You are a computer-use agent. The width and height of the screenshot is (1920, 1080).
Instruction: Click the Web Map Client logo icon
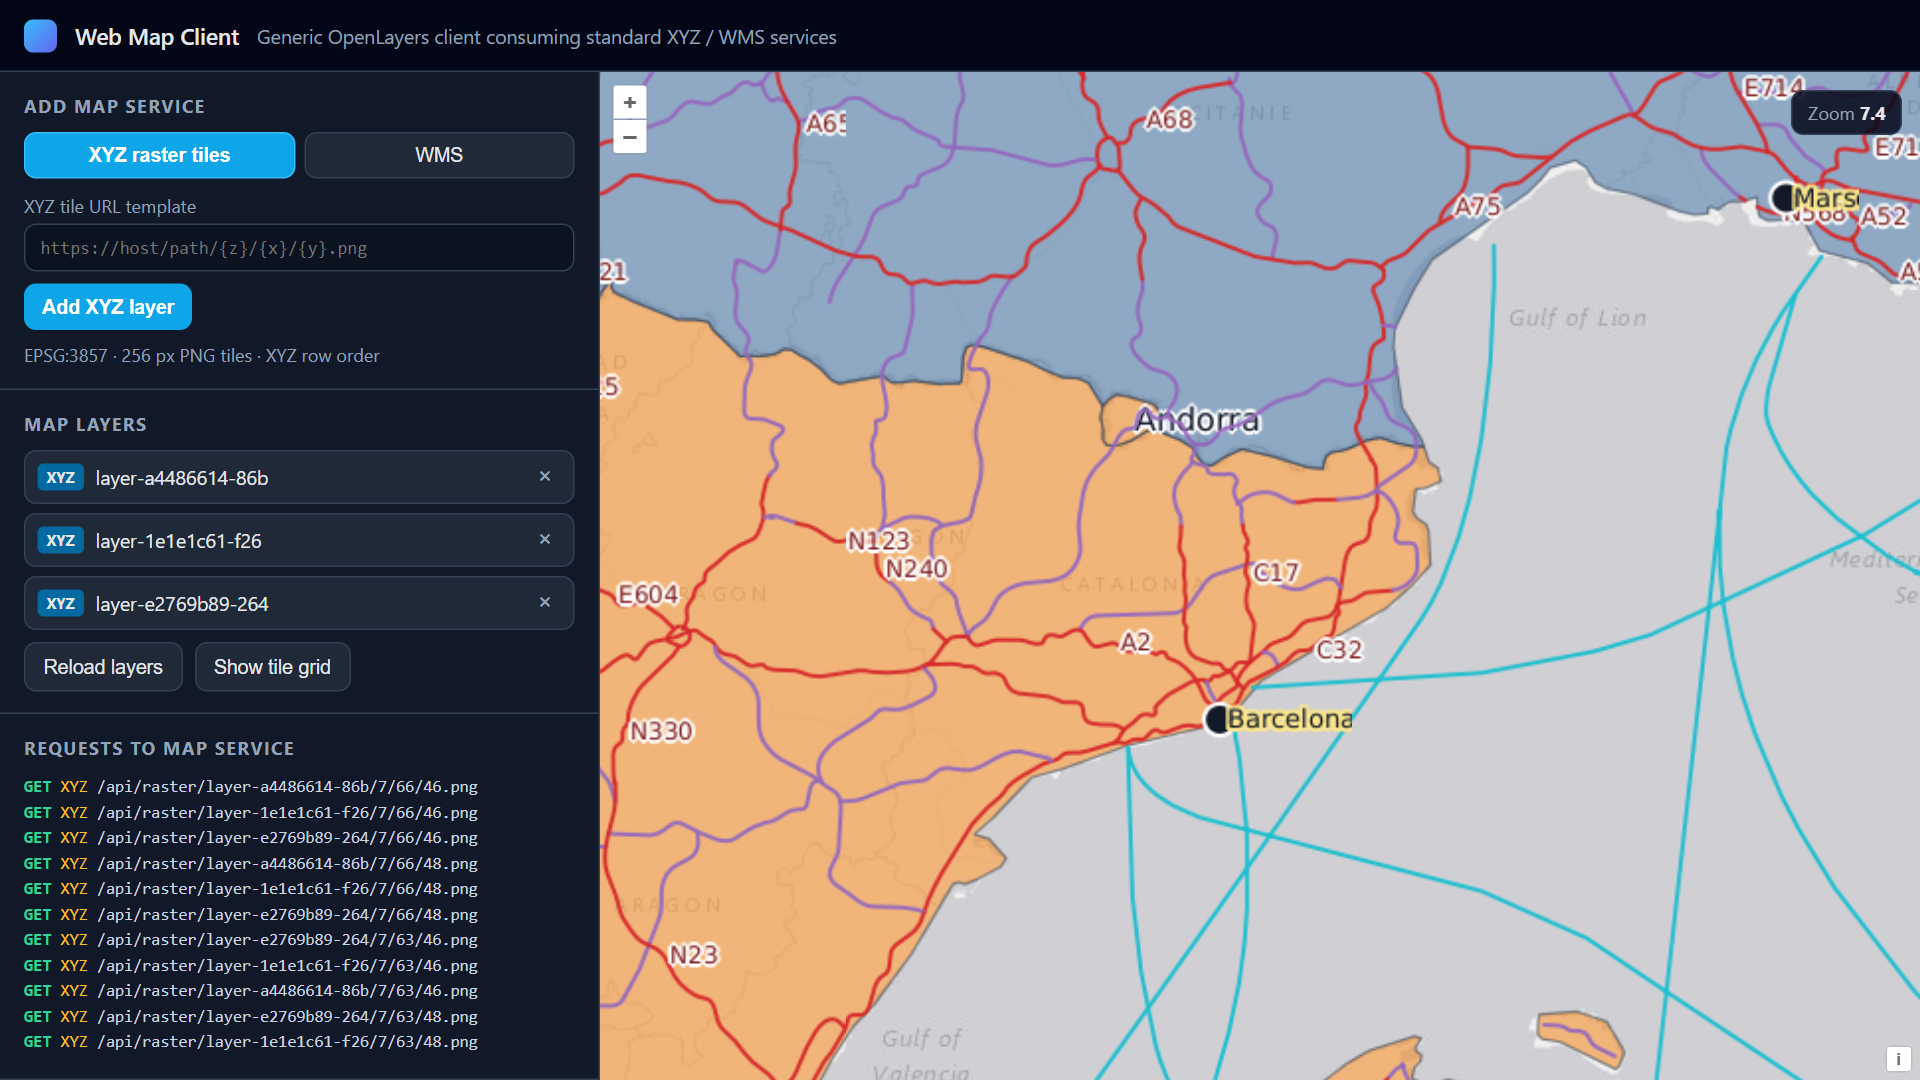click(41, 36)
